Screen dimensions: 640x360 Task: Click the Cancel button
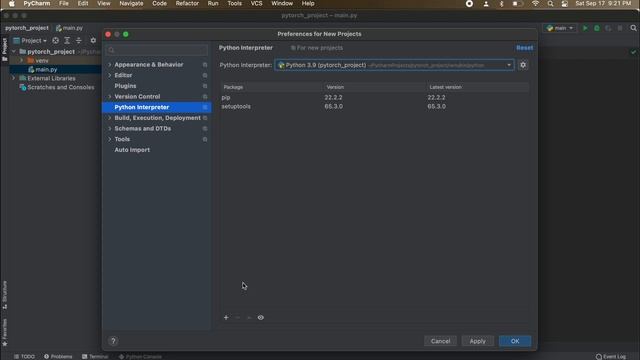pyautogui.click(x=440, y=341)
